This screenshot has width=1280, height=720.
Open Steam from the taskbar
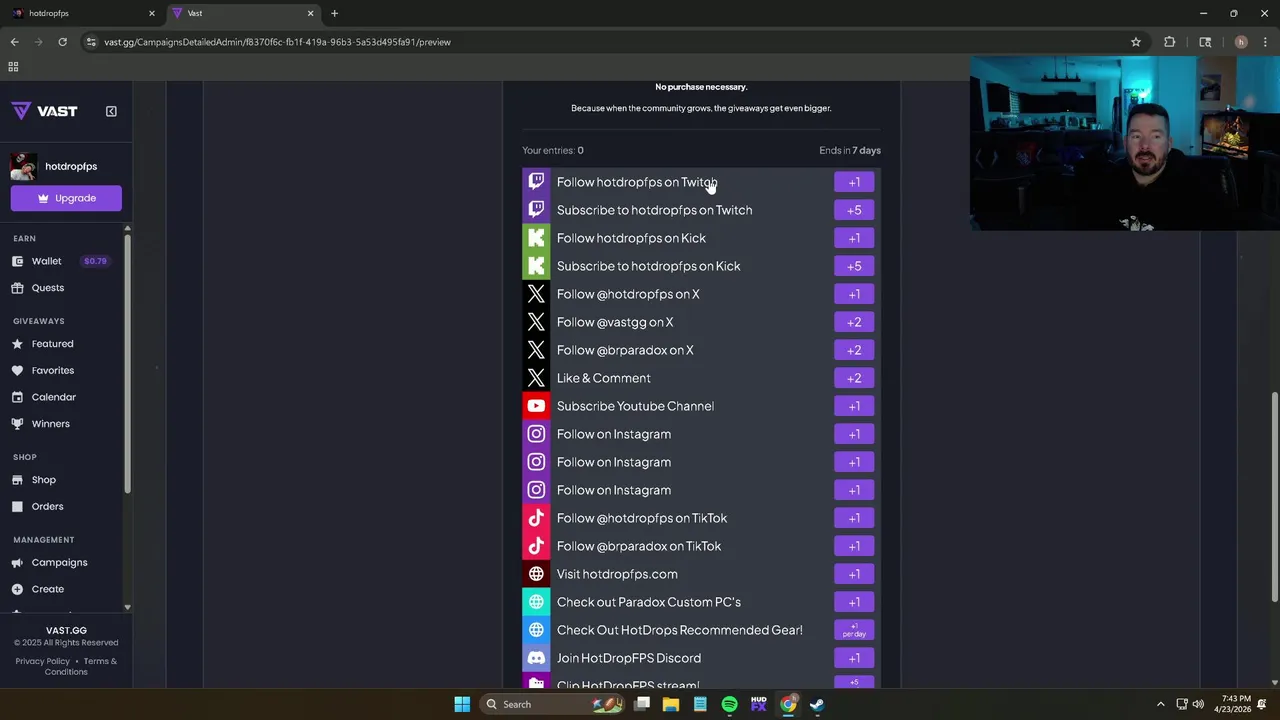817,704
